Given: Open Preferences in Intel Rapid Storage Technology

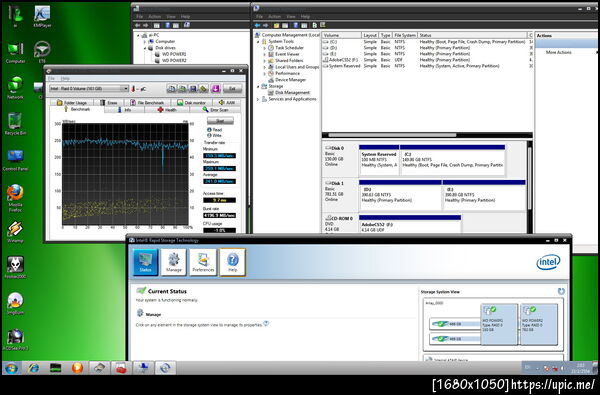Looking at the screenshot, I should 203,262.
